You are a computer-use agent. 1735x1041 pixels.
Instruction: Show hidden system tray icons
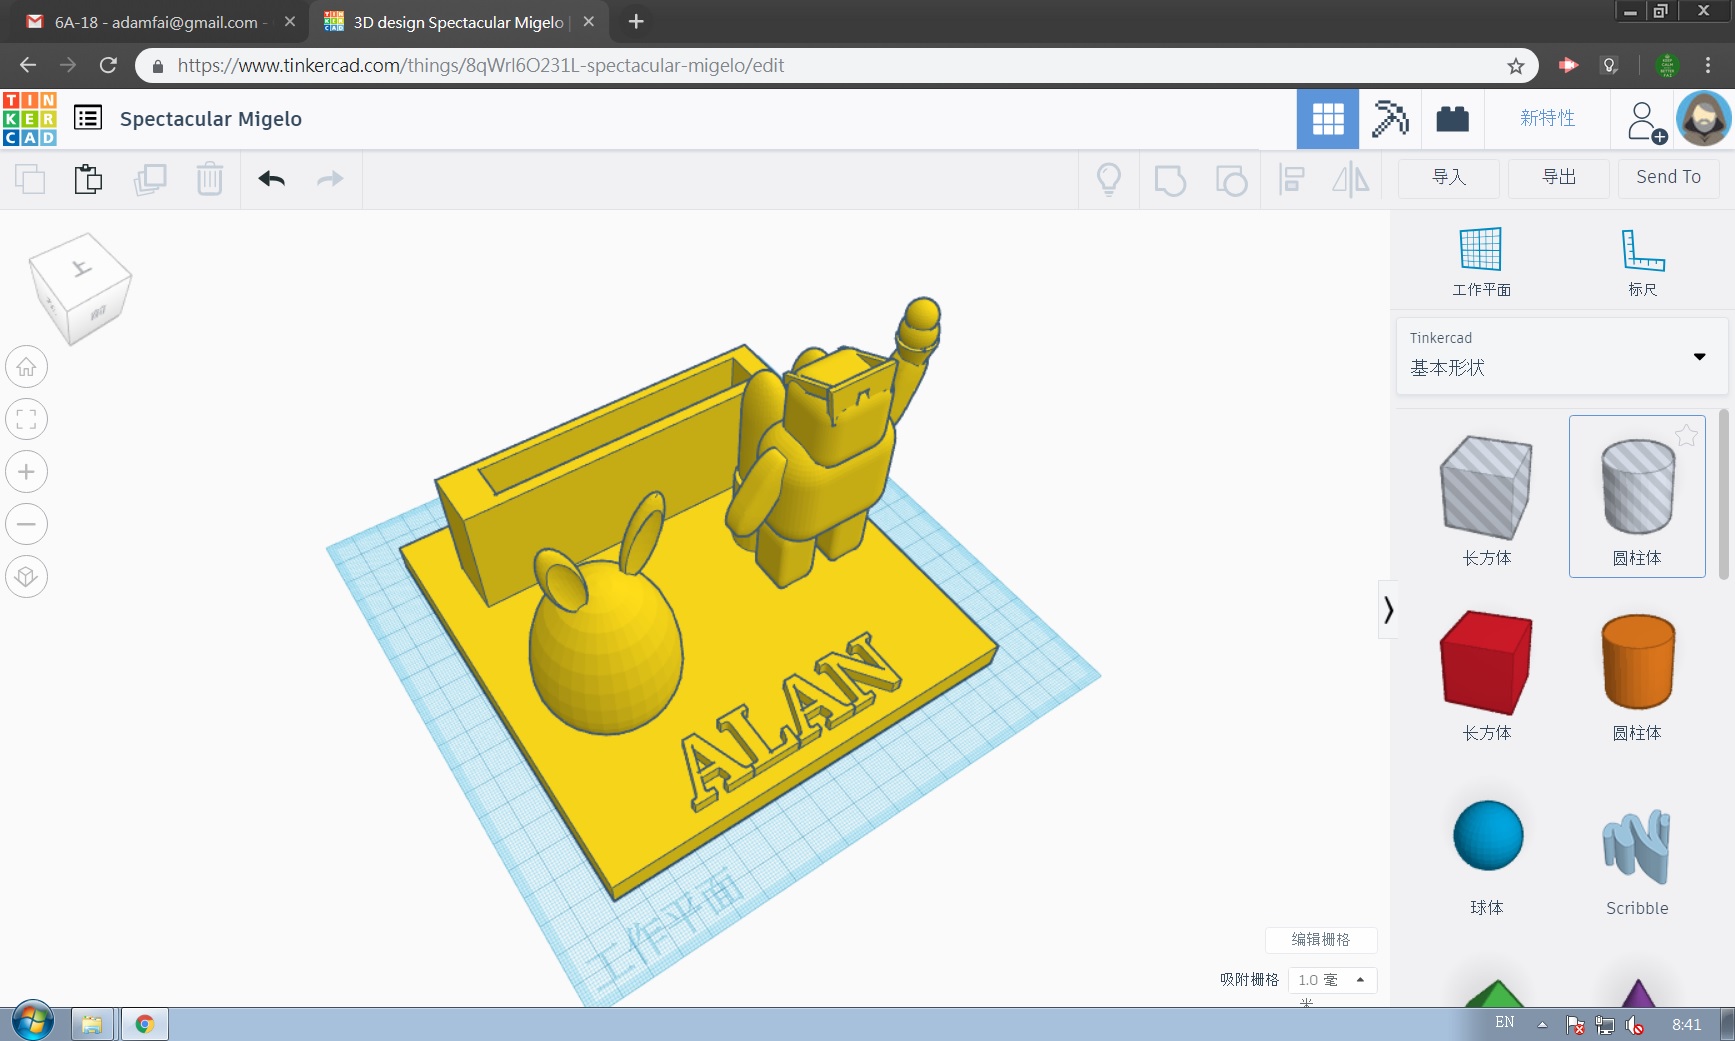pyautogui.click(x=1542, y=1024)
